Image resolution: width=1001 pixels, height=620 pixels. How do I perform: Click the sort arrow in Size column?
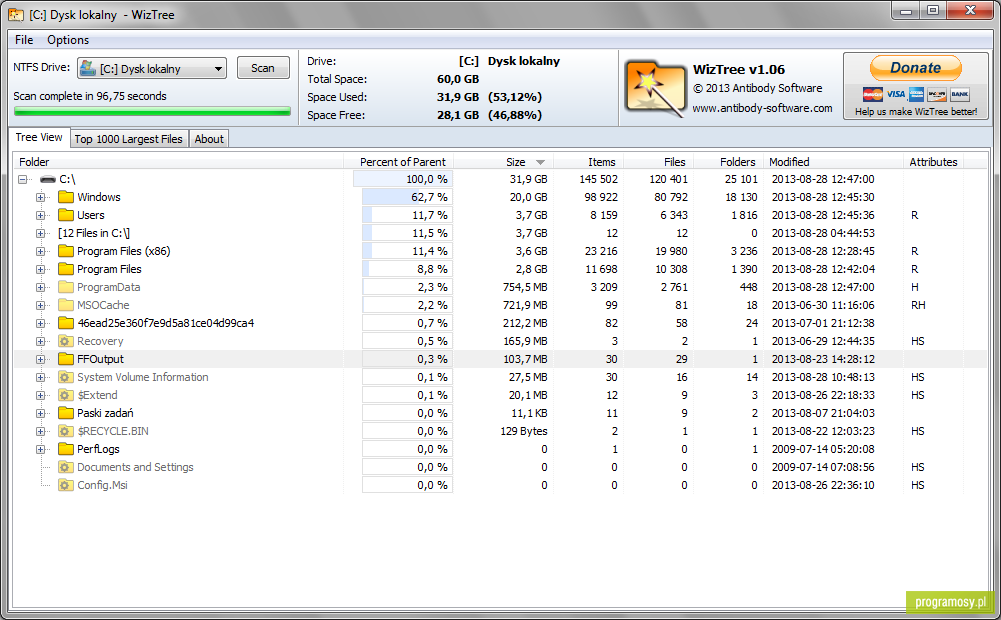coord(540,162)
